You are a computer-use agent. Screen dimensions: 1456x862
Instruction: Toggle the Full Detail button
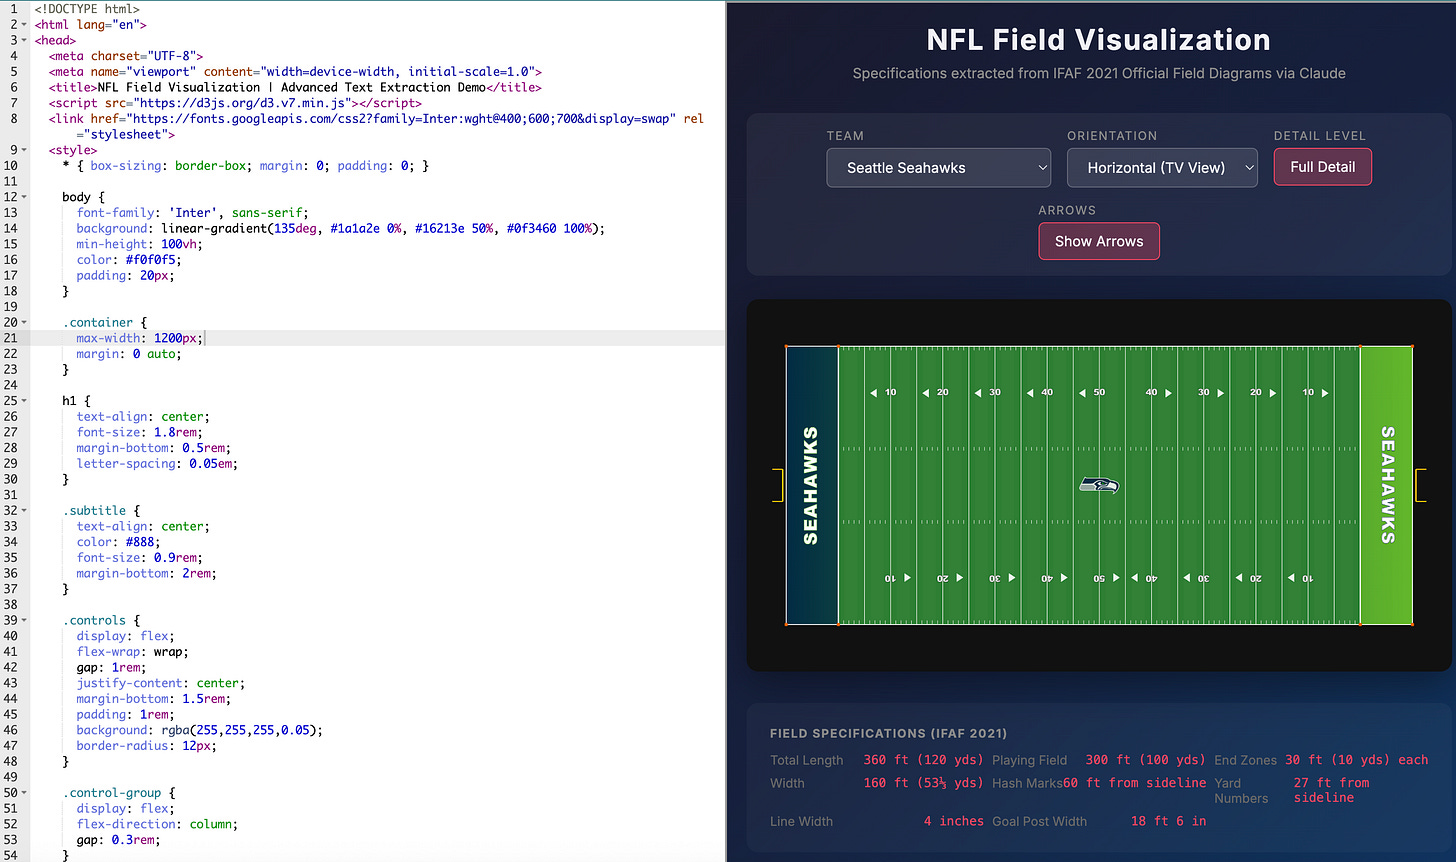(x=1322, y=167)
